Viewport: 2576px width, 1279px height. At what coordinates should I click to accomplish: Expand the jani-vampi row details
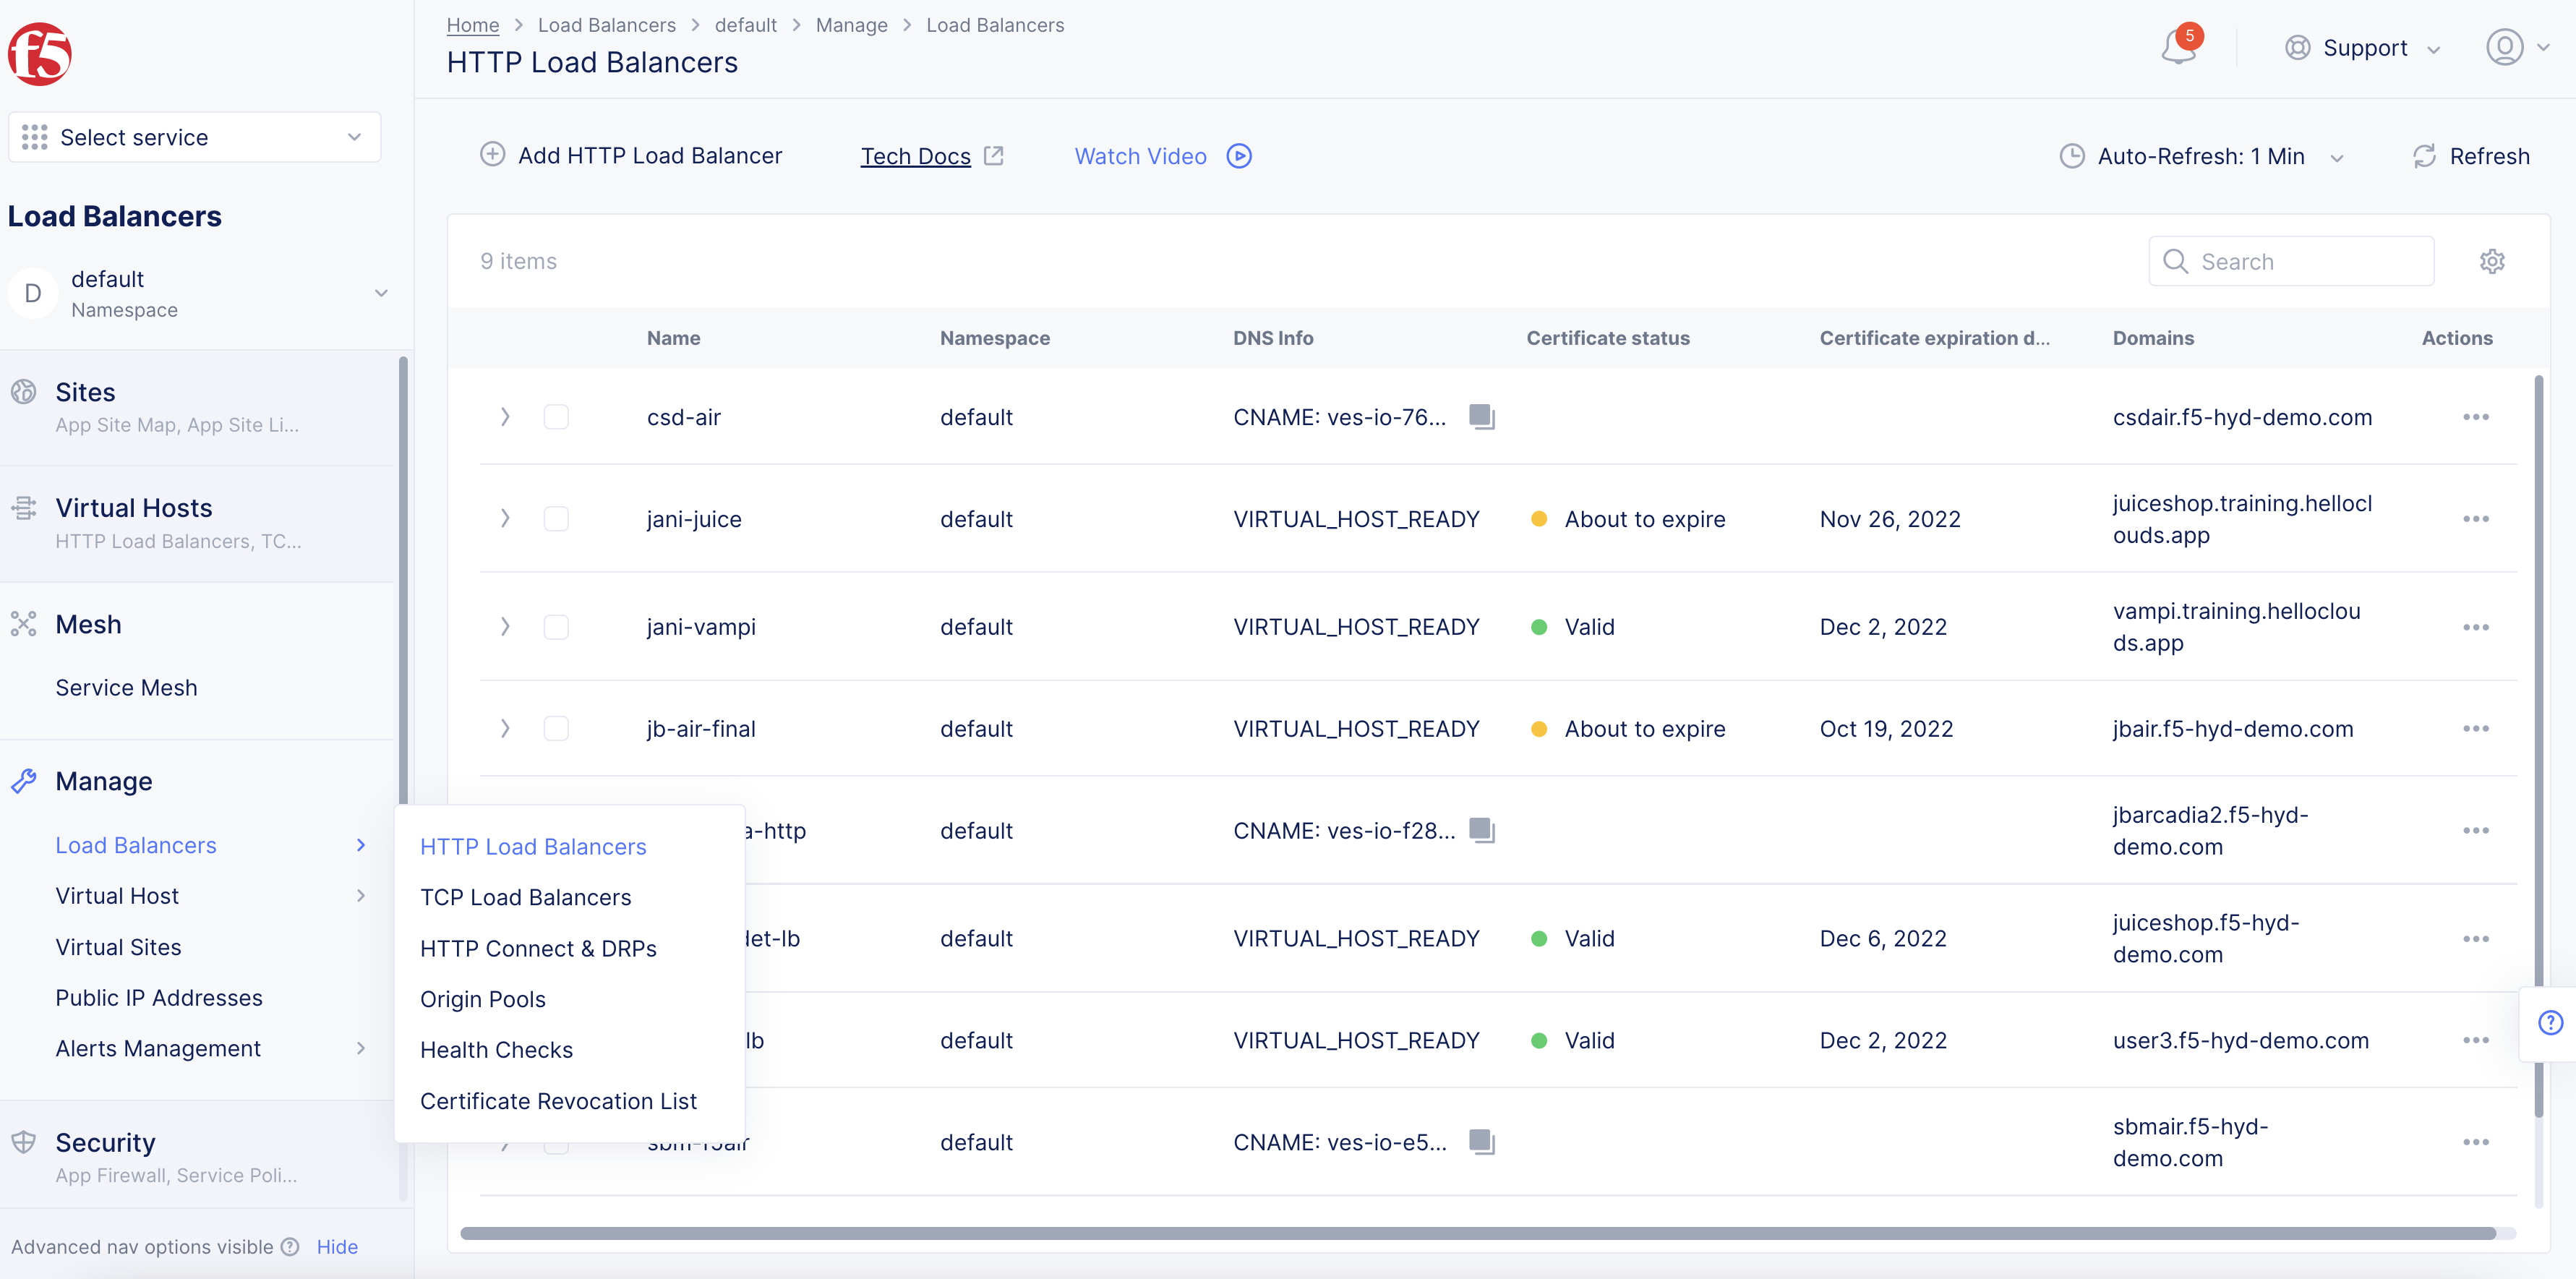pyautogui.click(x=505, y=627)
